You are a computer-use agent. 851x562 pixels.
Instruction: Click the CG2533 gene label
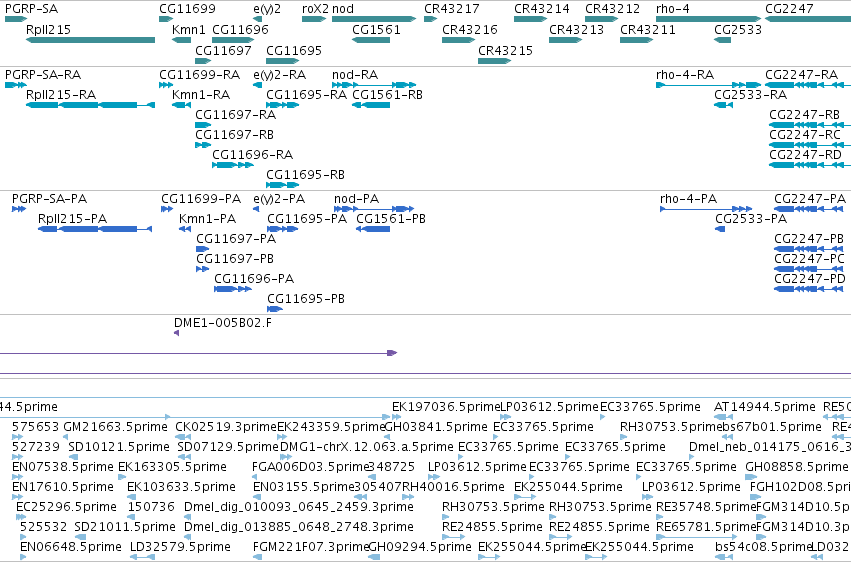pos(738,29)
